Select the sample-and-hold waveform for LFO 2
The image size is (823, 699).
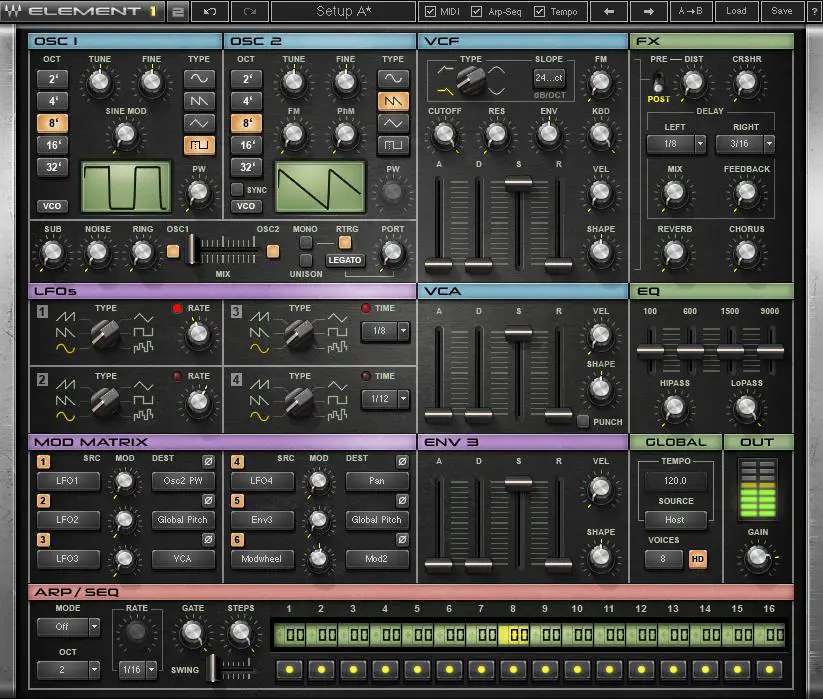[141, 414]
